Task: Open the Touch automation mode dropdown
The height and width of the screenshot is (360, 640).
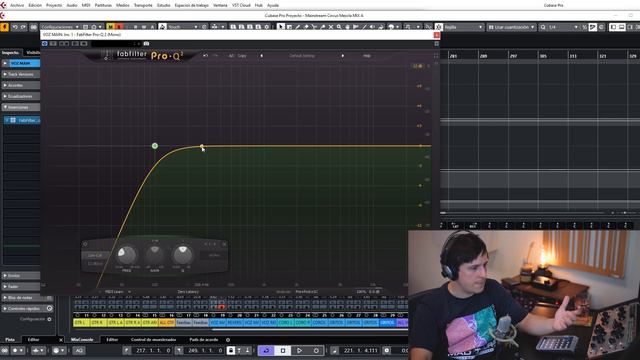Action: [x=182, y=27]
